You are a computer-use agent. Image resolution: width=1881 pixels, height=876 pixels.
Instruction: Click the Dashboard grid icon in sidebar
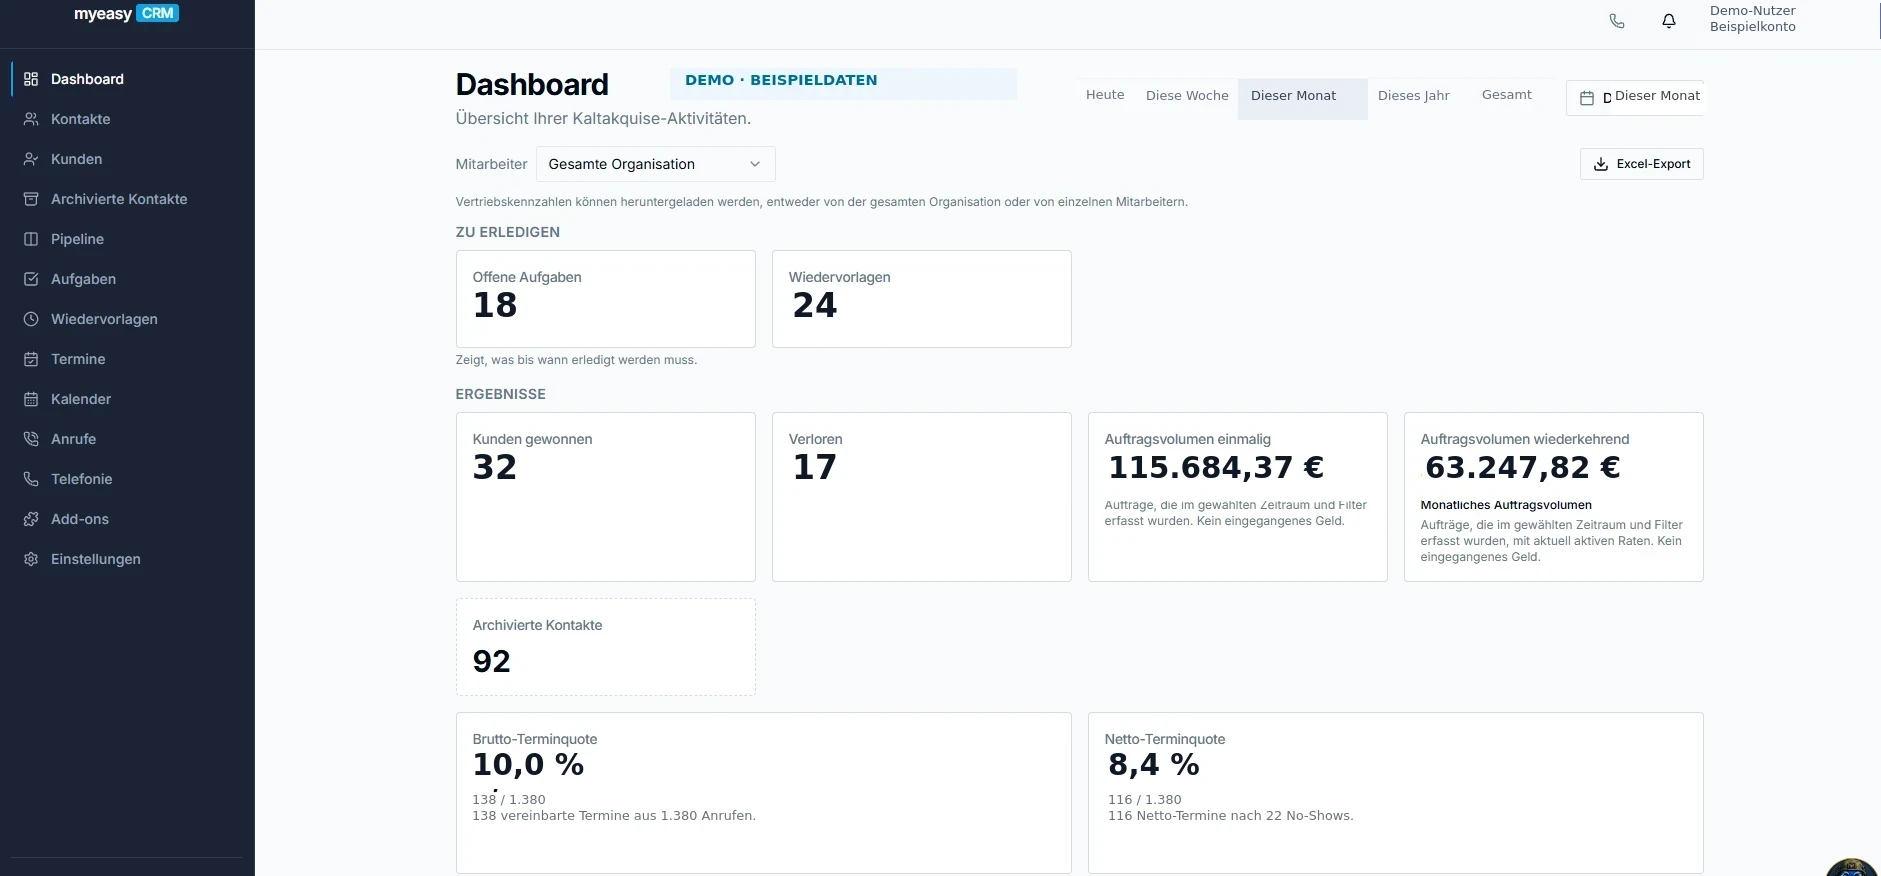(x=31, y=79)
